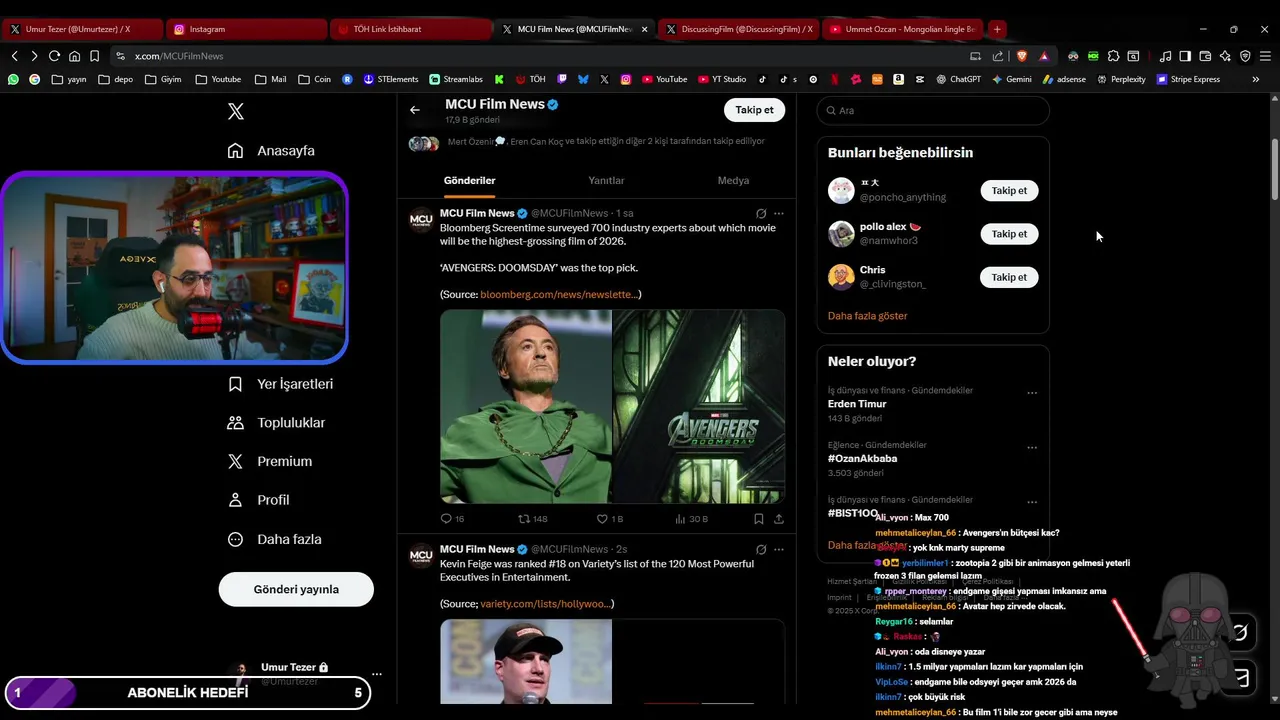
Task: Open the Robert Downey Jr. Doom image
Action: pos(525,406)
